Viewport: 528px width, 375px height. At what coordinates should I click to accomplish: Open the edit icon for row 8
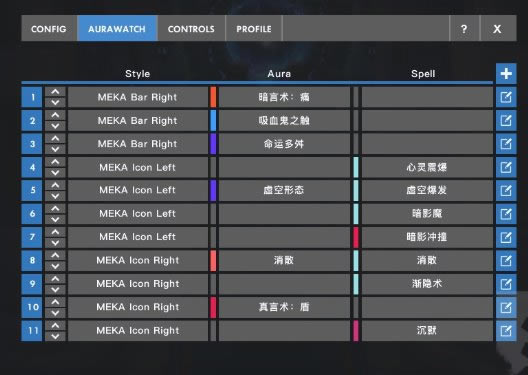[506, 261]
